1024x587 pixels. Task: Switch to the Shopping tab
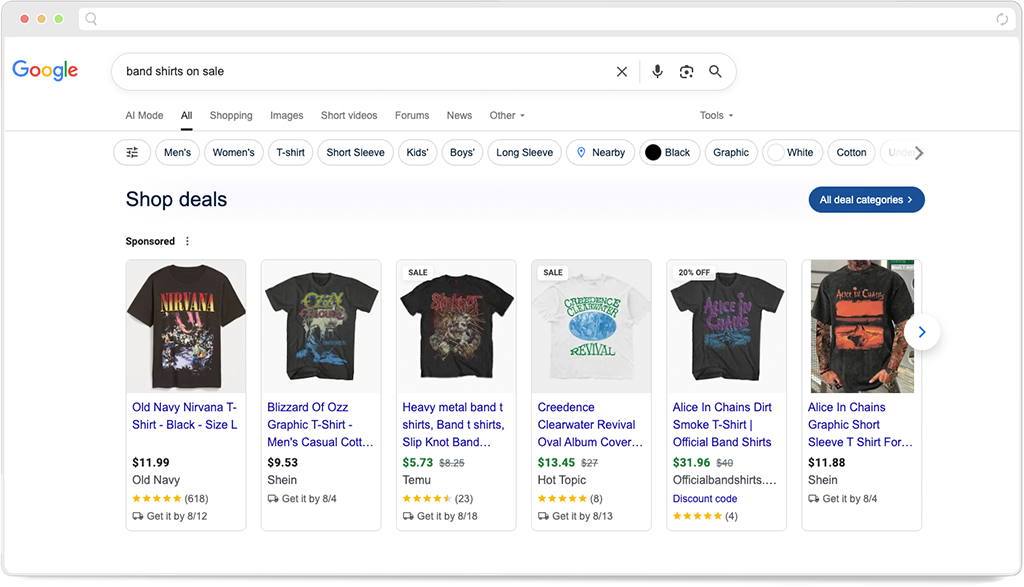coord(231,116)
